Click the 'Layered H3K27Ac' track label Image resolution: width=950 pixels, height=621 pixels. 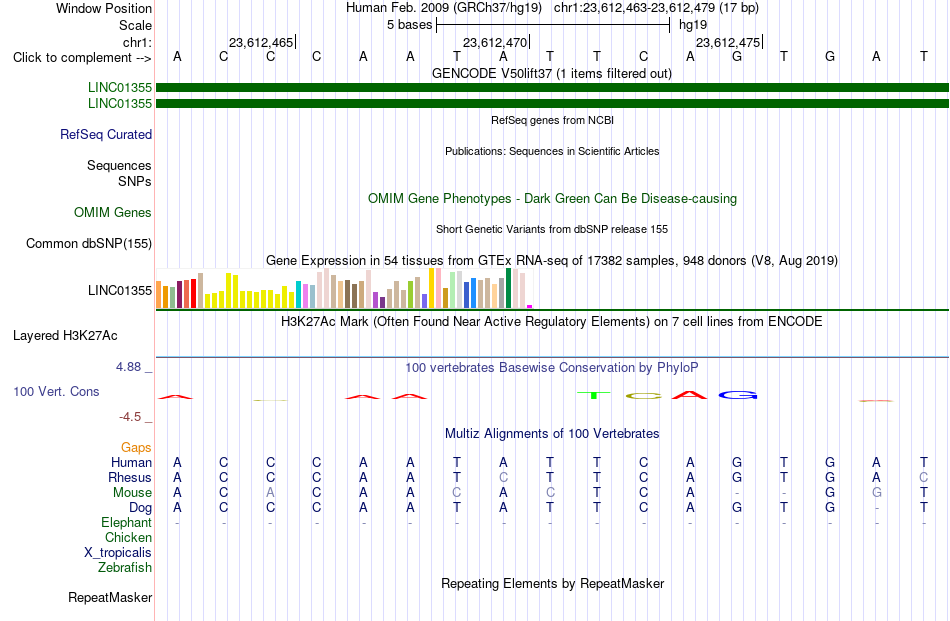[x=65, y=336]
